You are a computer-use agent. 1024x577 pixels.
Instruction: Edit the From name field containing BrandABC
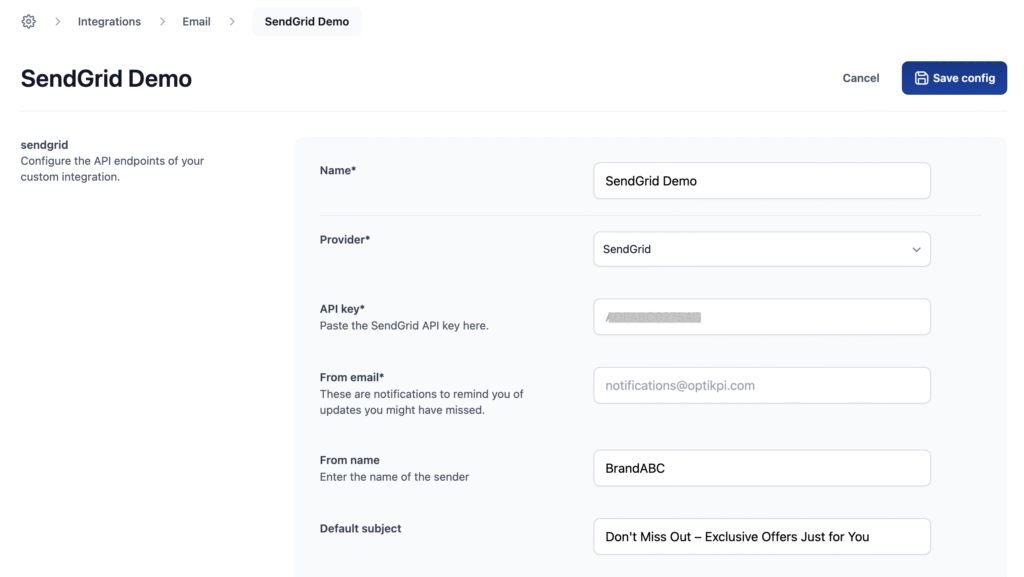(761, 468)
